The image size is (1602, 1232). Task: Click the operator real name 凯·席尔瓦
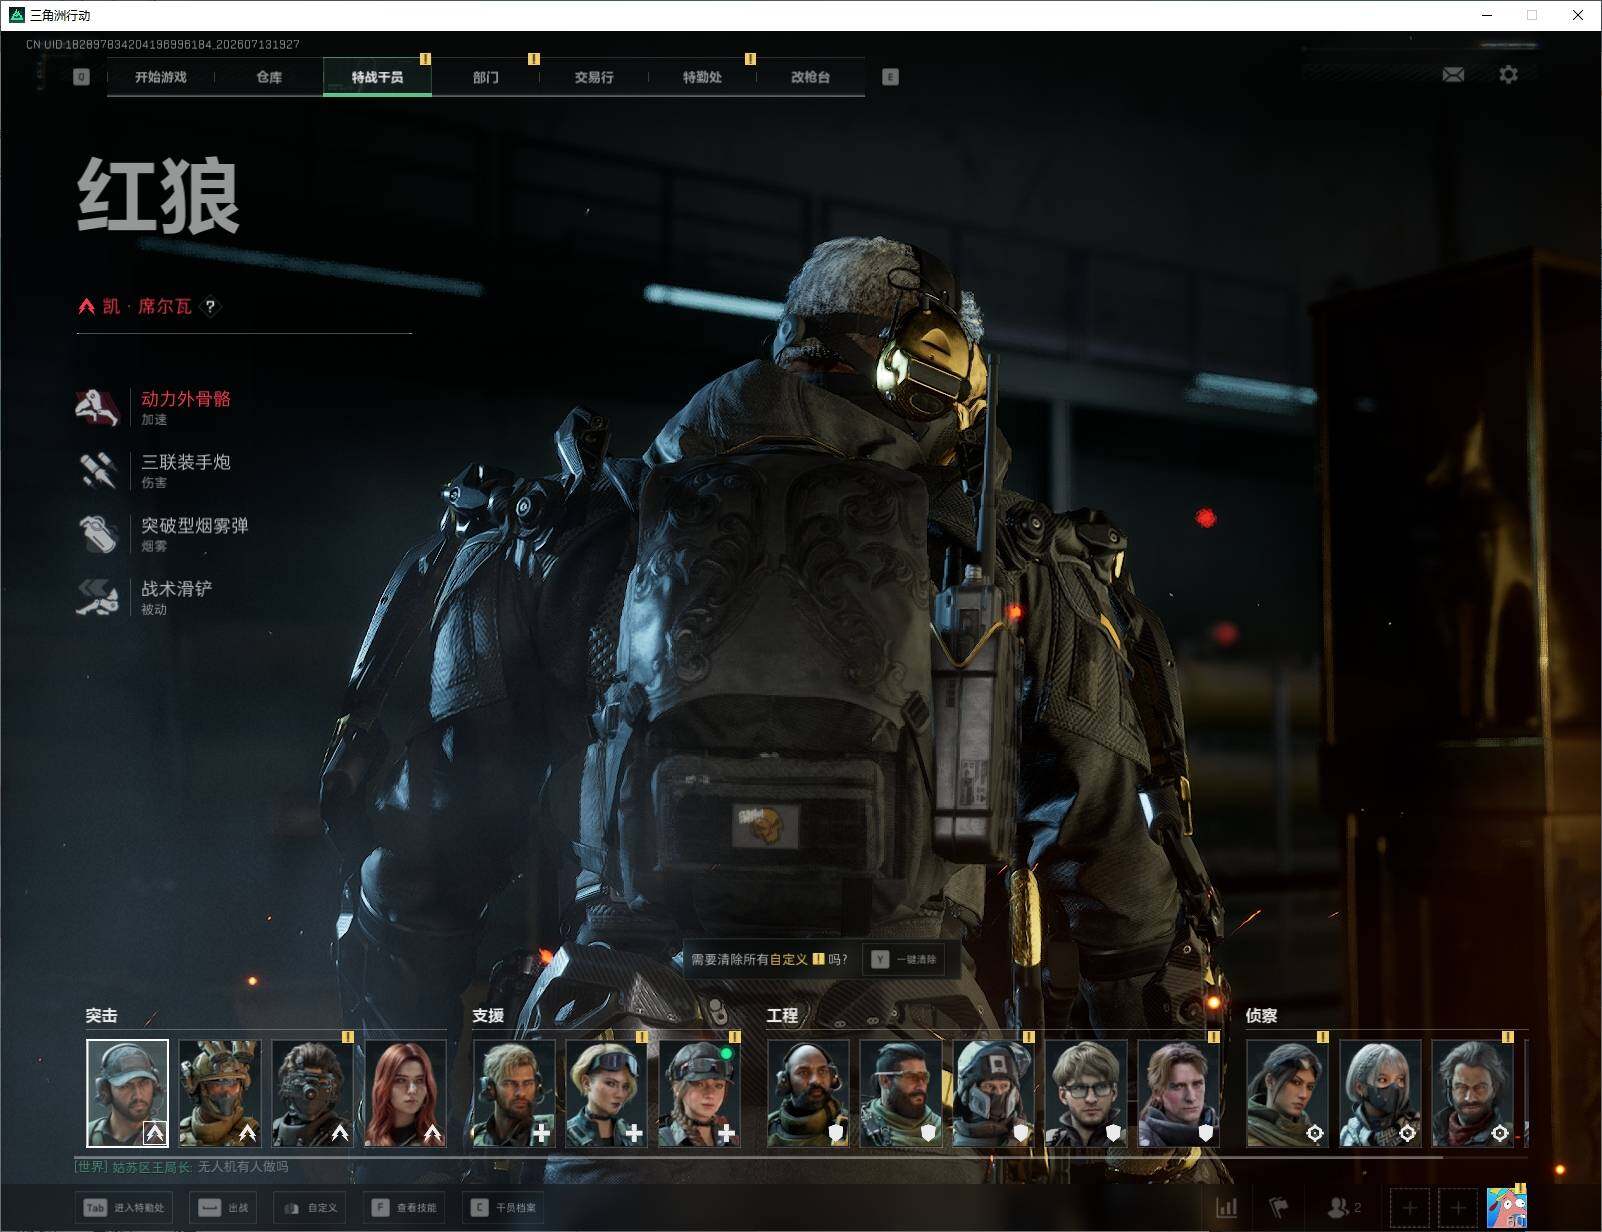coord(147,307)
